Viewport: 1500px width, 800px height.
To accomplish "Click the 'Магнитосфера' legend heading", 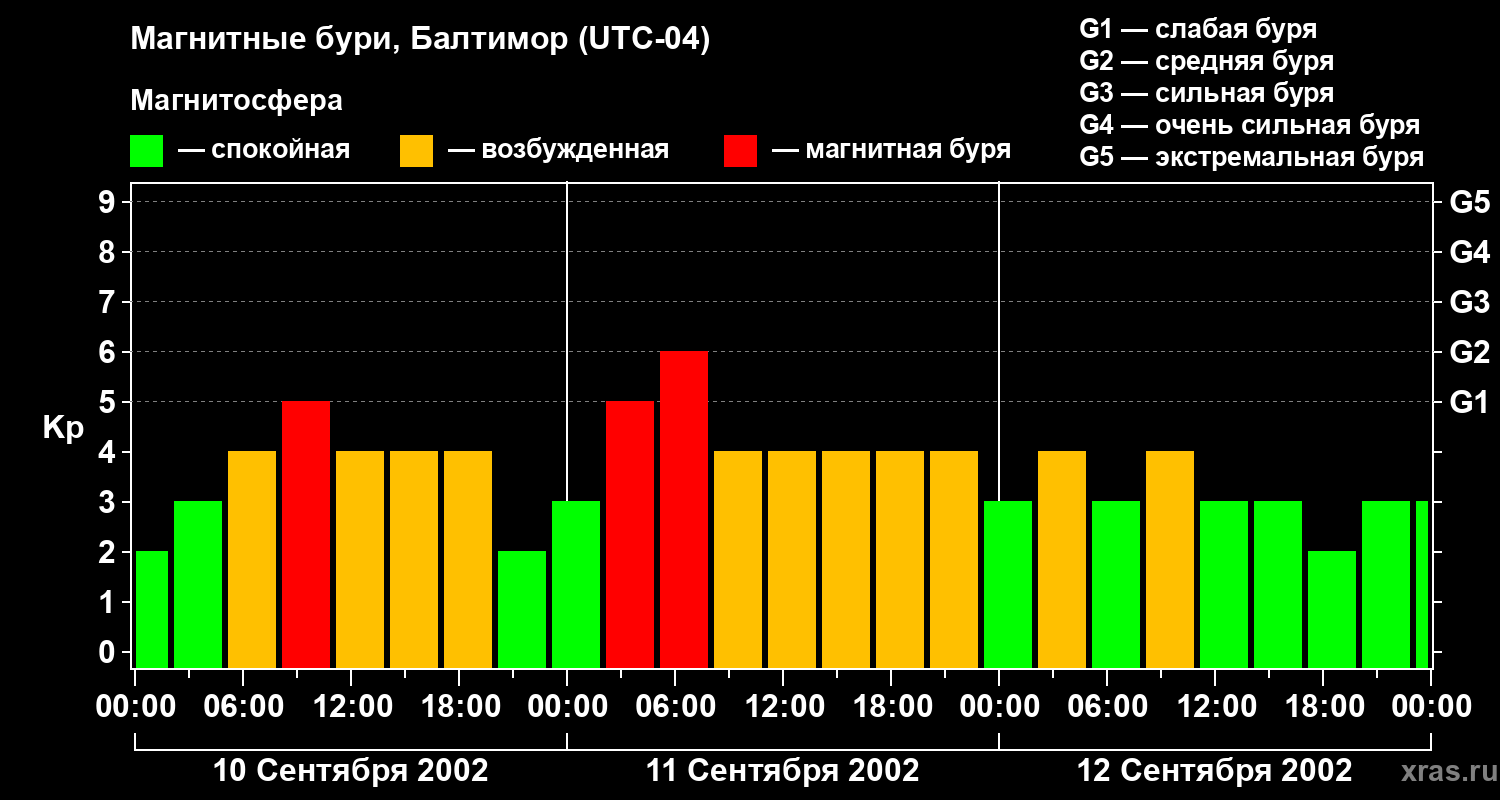I will coord(237,101).
